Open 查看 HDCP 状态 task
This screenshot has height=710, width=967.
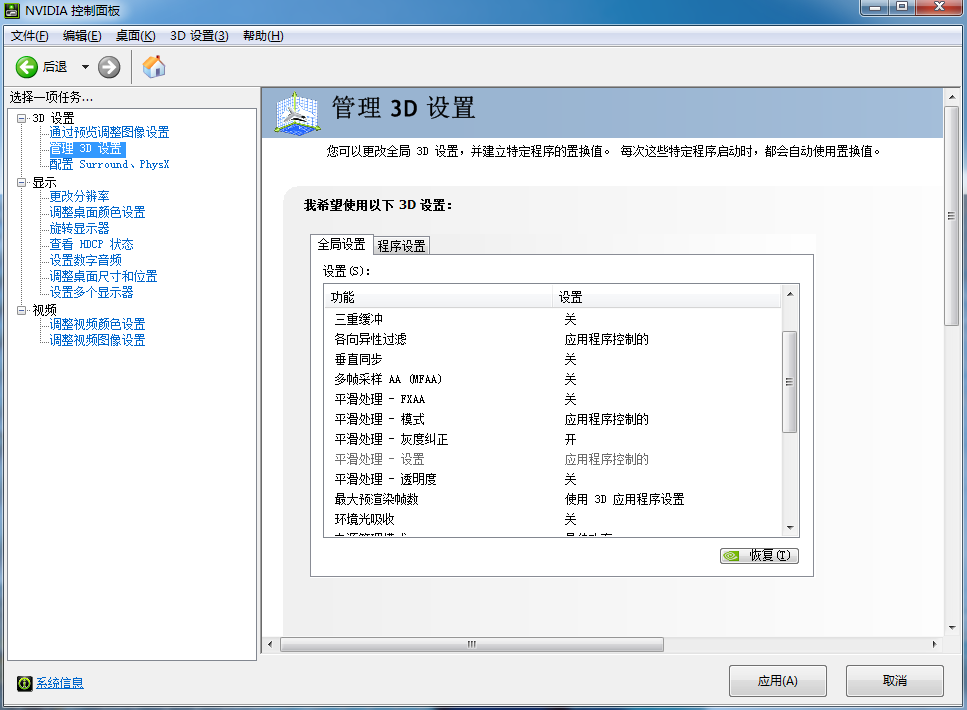click(91, 244)
